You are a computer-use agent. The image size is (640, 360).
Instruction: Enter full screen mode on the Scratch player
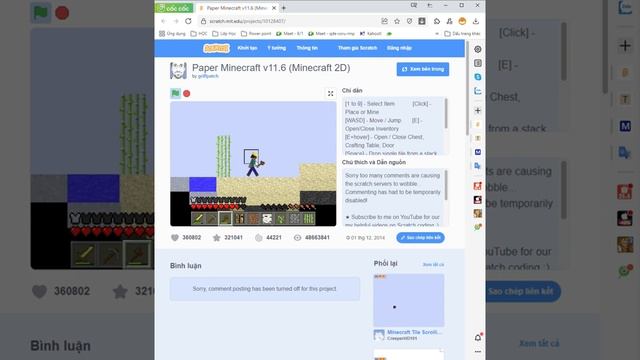[x=331, y=93]
